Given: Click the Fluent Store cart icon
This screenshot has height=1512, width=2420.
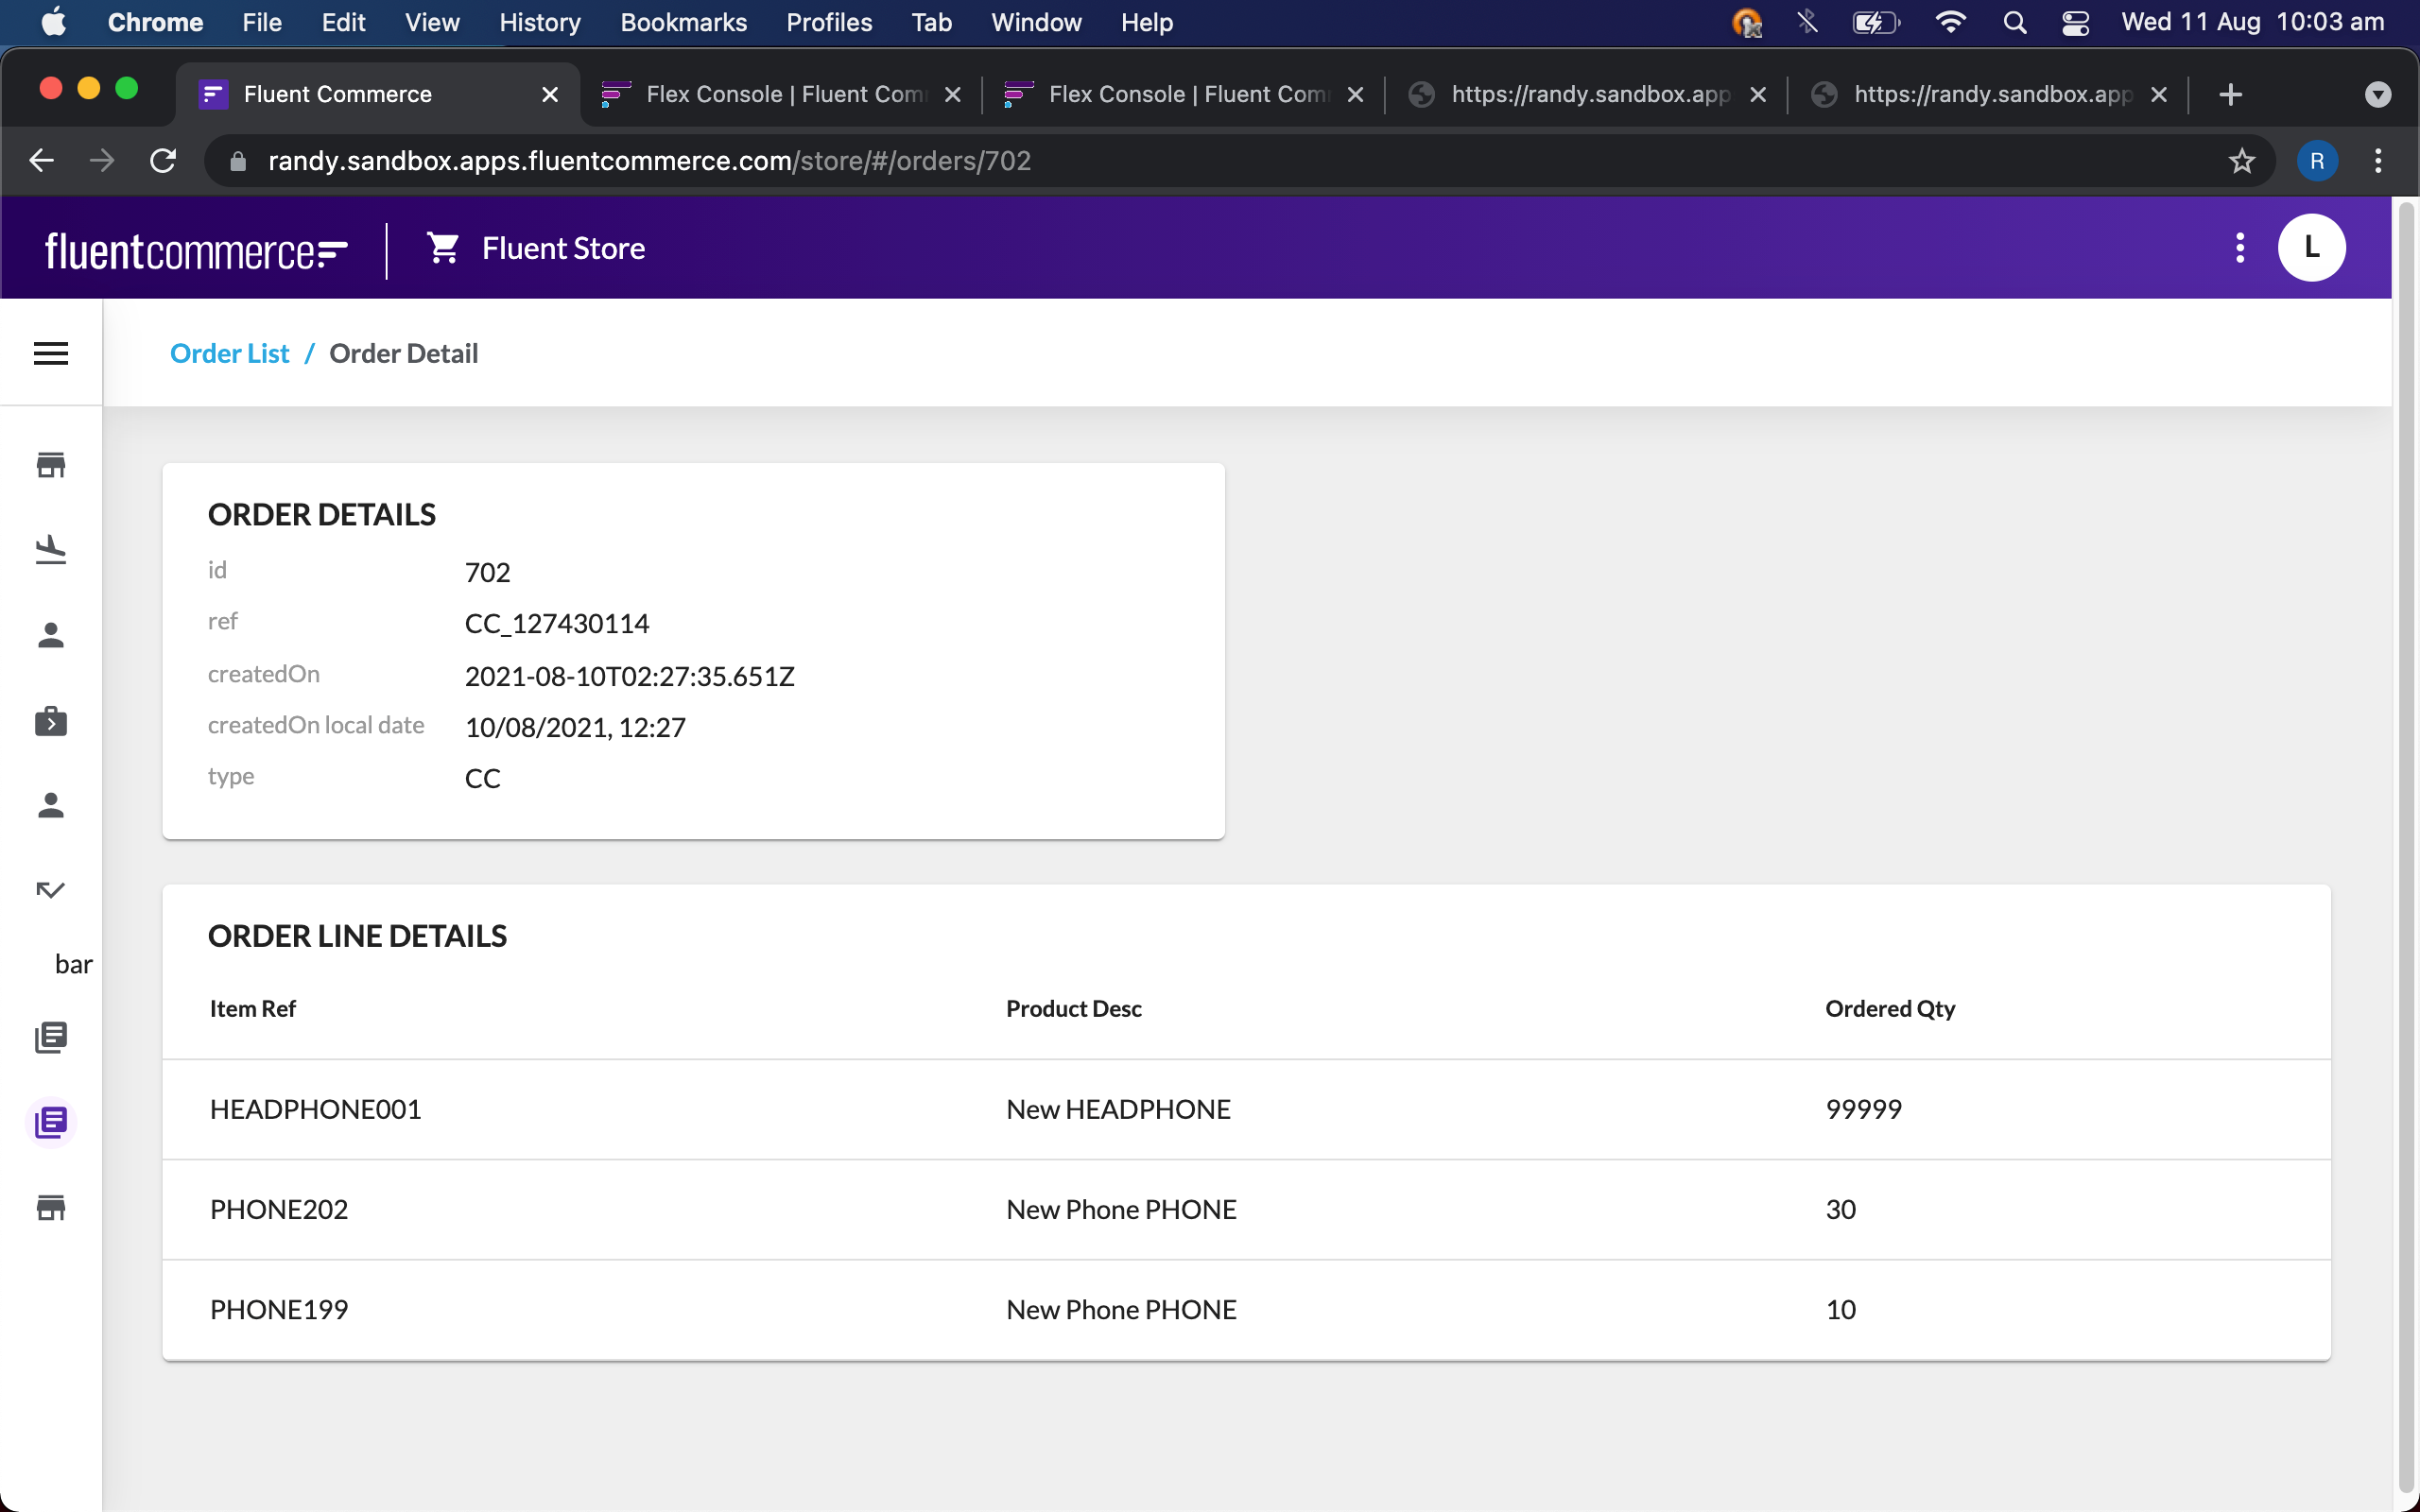Looking at the screenshot, I should tap(443, 248).
